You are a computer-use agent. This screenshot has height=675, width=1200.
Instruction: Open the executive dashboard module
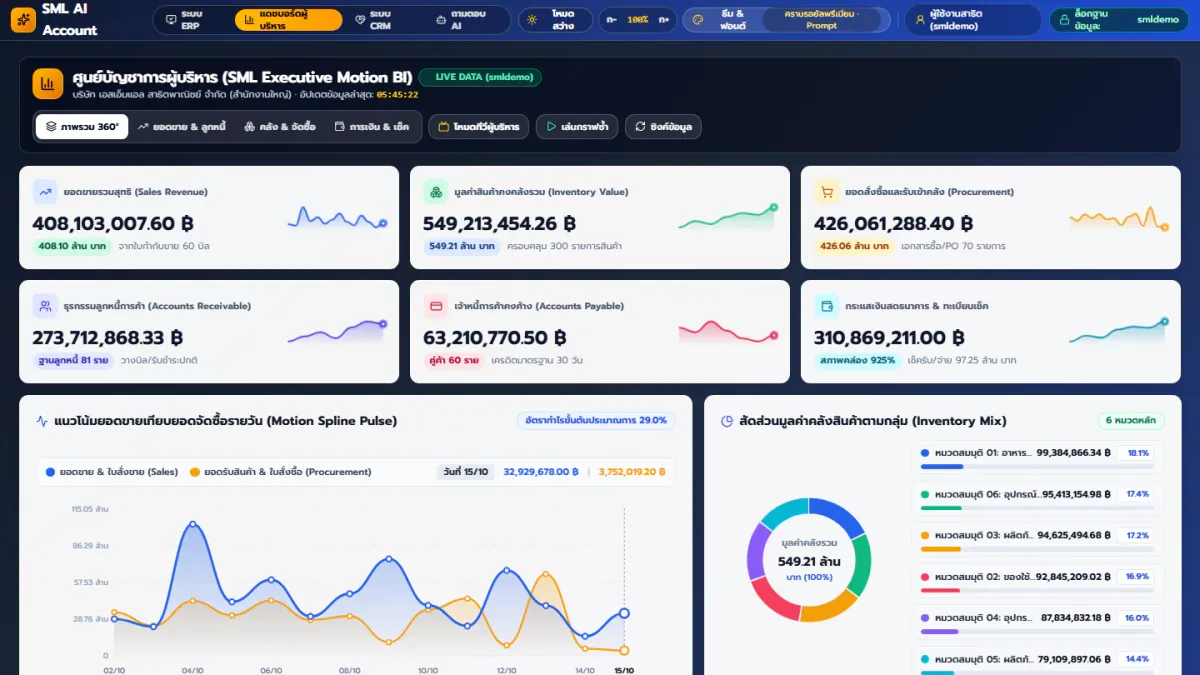click(x=288, y=20)
